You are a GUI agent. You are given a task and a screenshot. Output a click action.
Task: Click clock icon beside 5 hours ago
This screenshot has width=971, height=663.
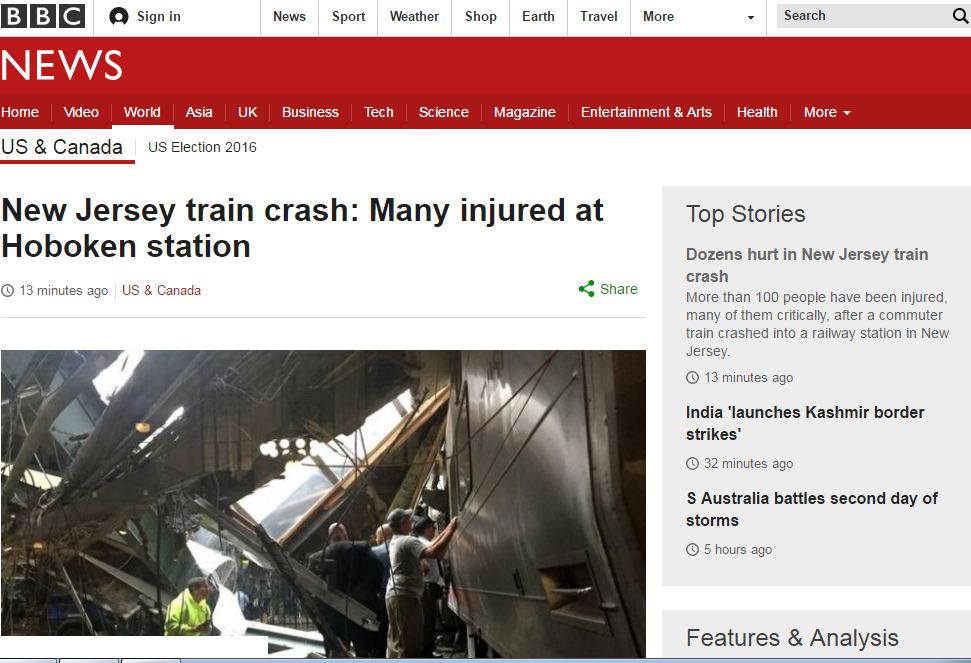[x=692, y=550]
